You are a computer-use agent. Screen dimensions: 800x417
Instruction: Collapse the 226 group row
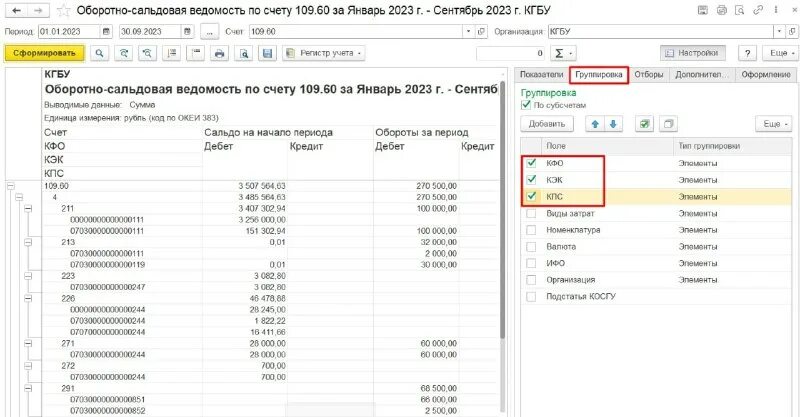[29, 298]
